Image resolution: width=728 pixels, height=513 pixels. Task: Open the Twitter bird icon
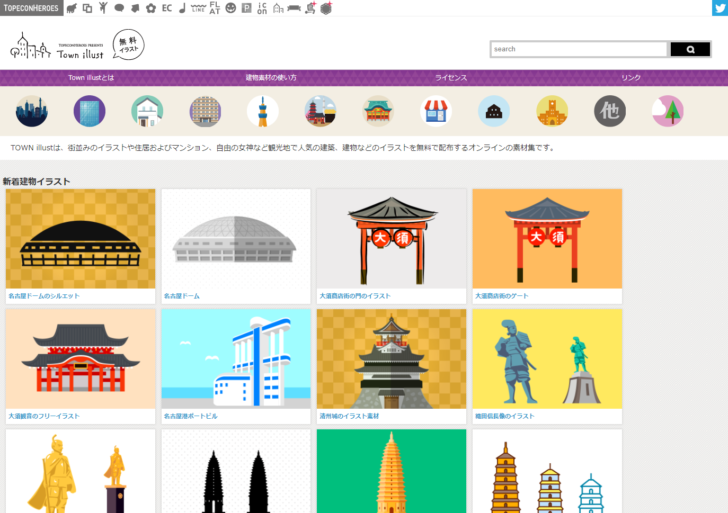point(720,8)
